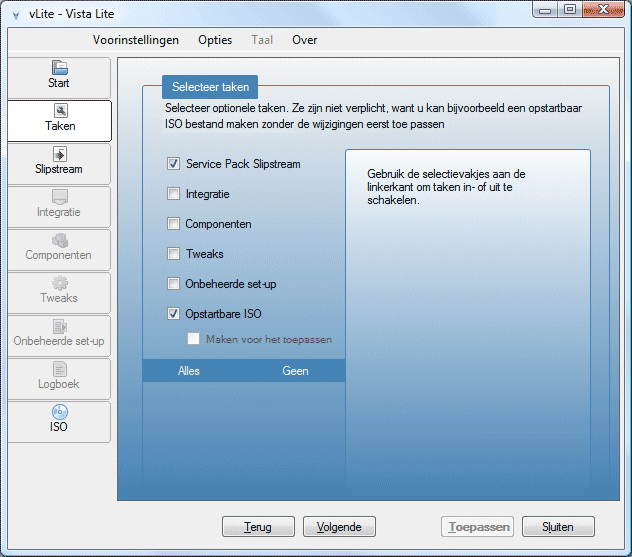Viewport: 632px width, 557px height.
Task: Open the Logboek sidebar icon
Action: pos(60,369)
